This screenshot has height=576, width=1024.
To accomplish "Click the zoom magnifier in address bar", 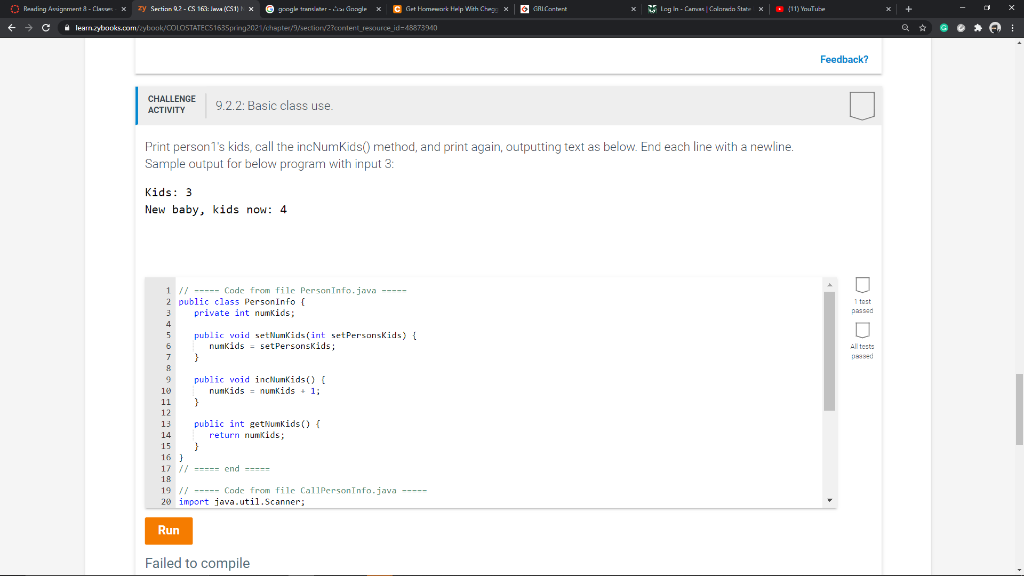I will tap(905, 28).
